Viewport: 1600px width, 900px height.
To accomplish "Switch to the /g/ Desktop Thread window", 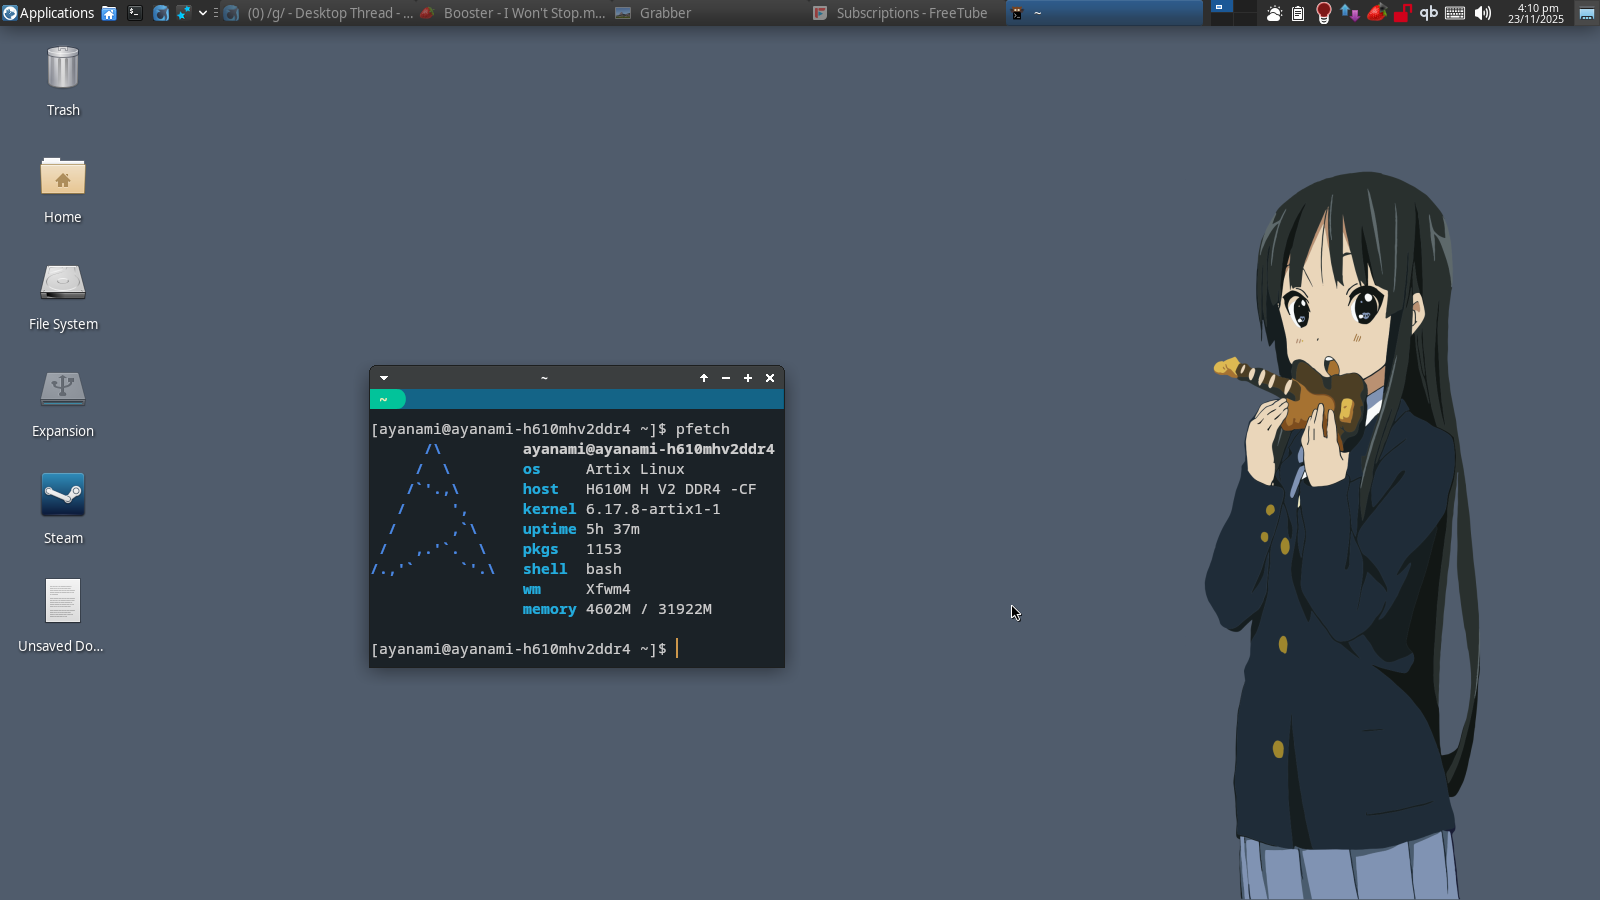I will [x=319, y=13].
